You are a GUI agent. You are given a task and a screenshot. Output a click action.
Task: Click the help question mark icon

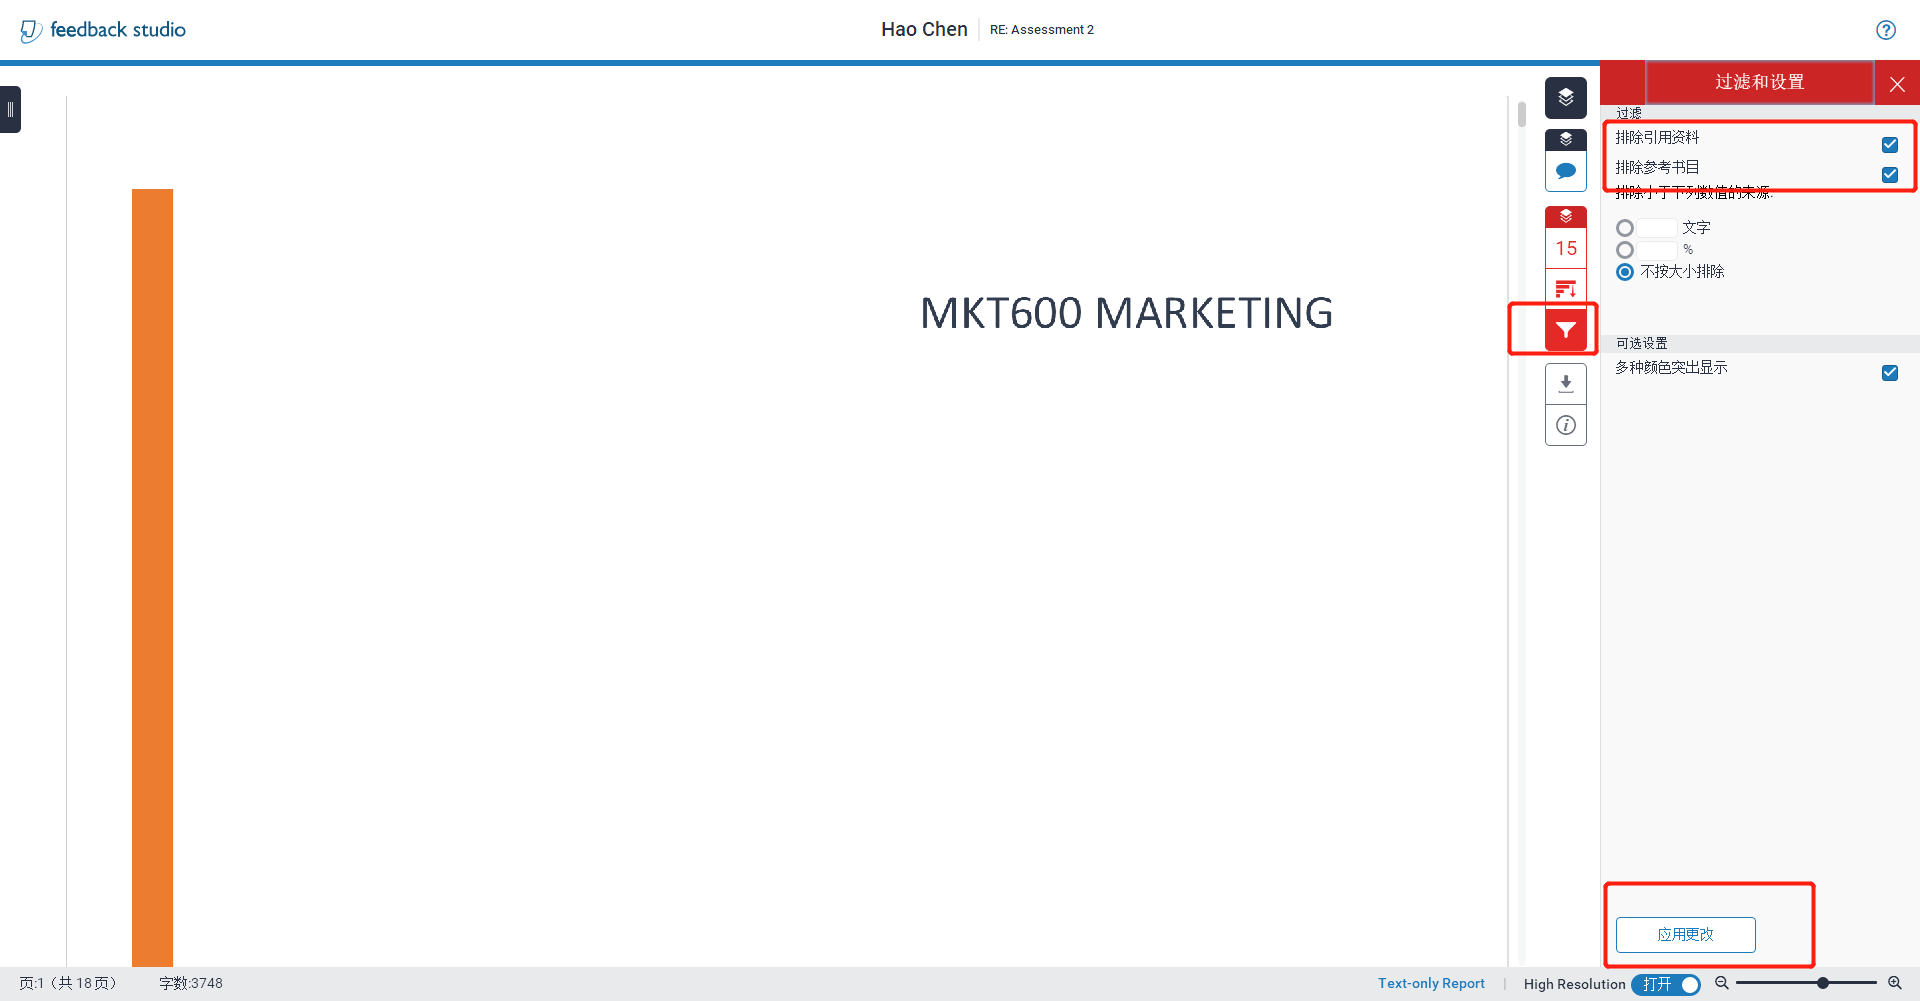(x=1886, y=30)
